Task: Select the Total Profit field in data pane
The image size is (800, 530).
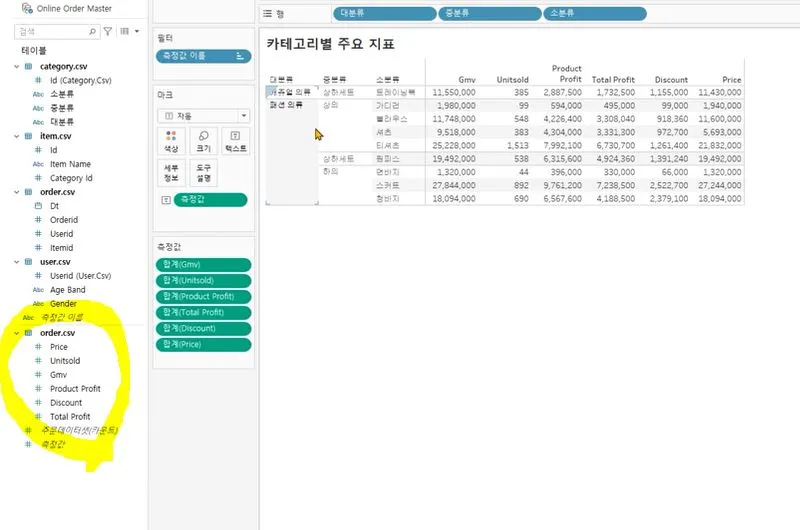Action: pos(70,416)
